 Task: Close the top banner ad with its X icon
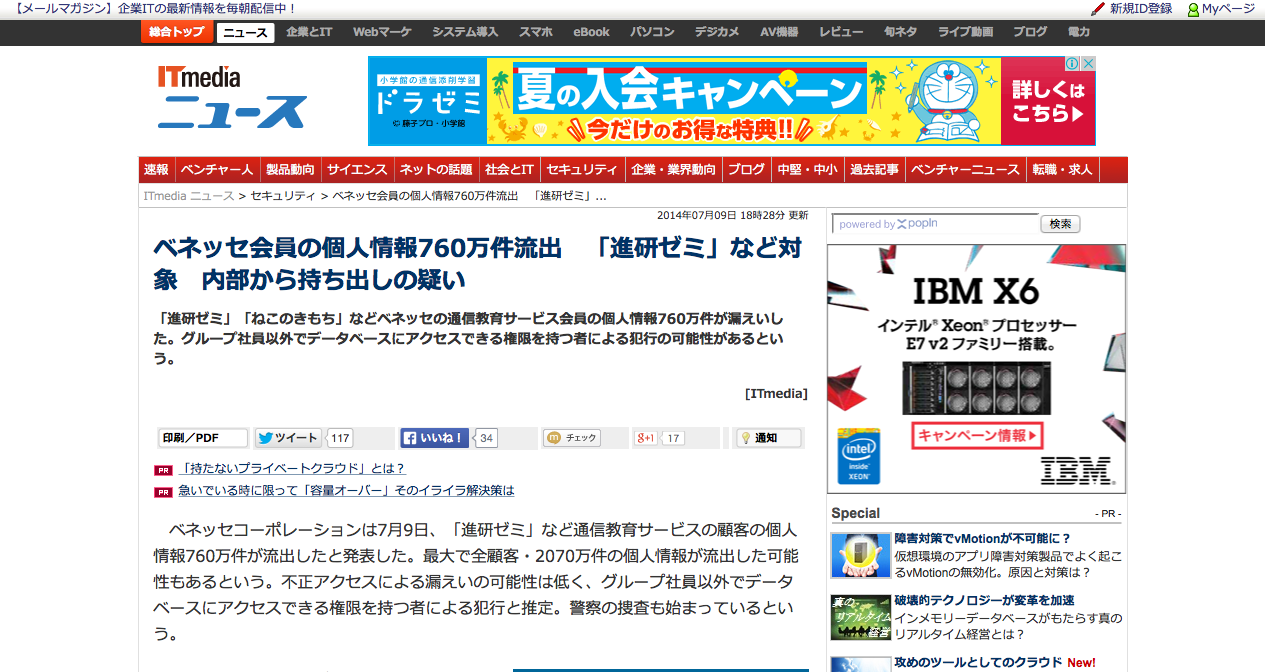coord(1088,64)
